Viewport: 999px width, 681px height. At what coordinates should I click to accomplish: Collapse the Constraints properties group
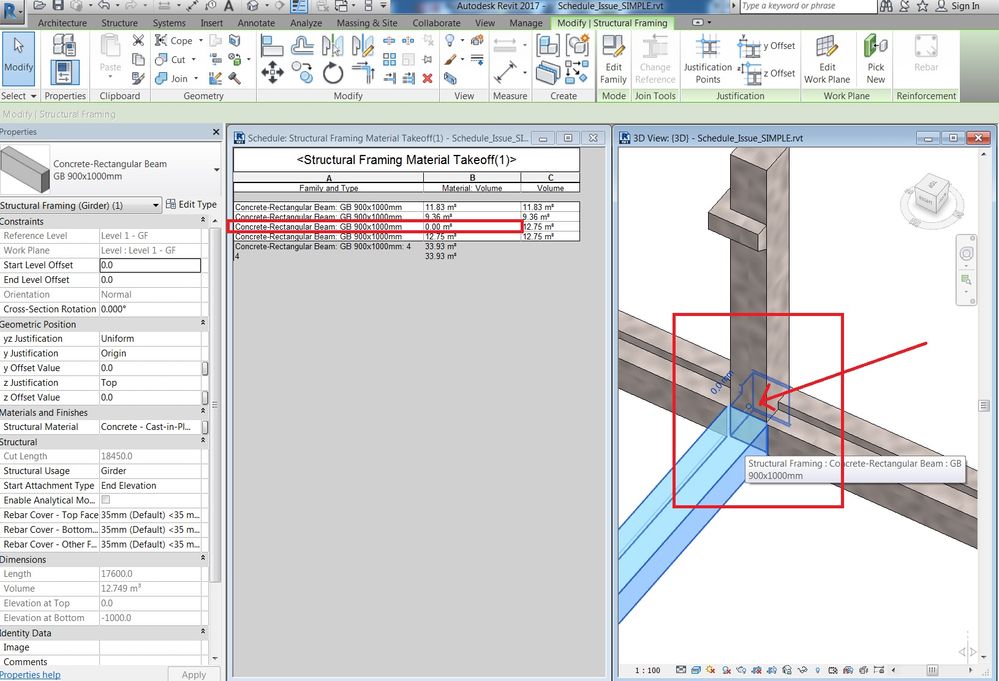tap(203, 220)
